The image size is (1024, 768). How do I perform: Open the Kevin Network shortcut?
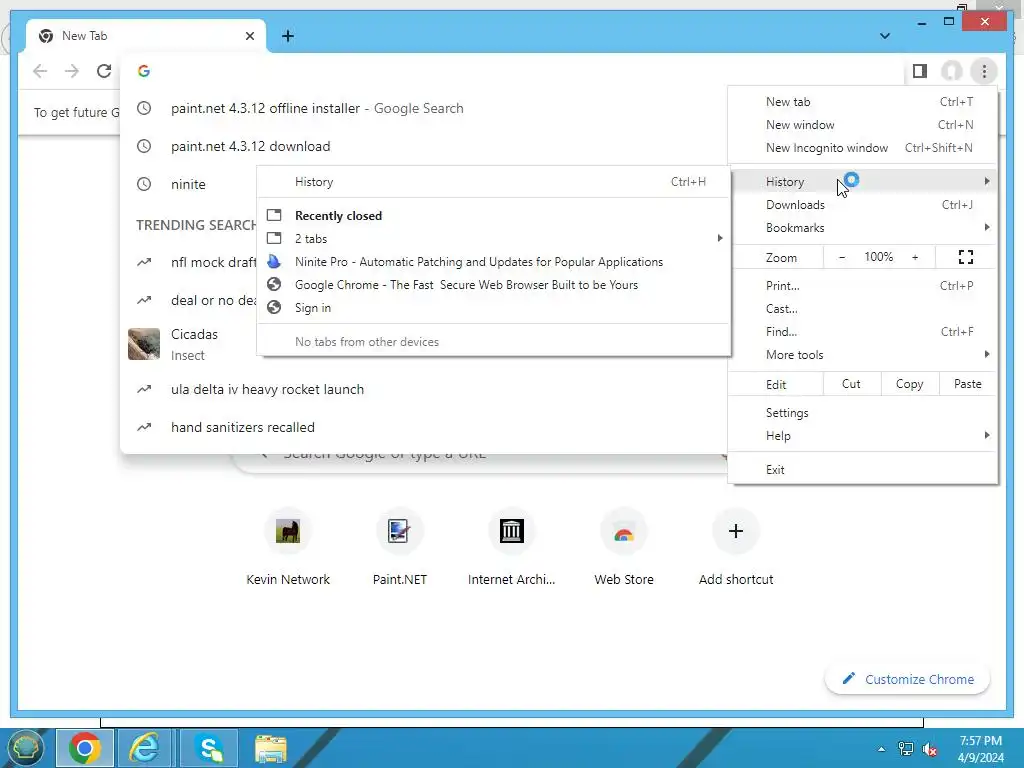pos(288,547)
